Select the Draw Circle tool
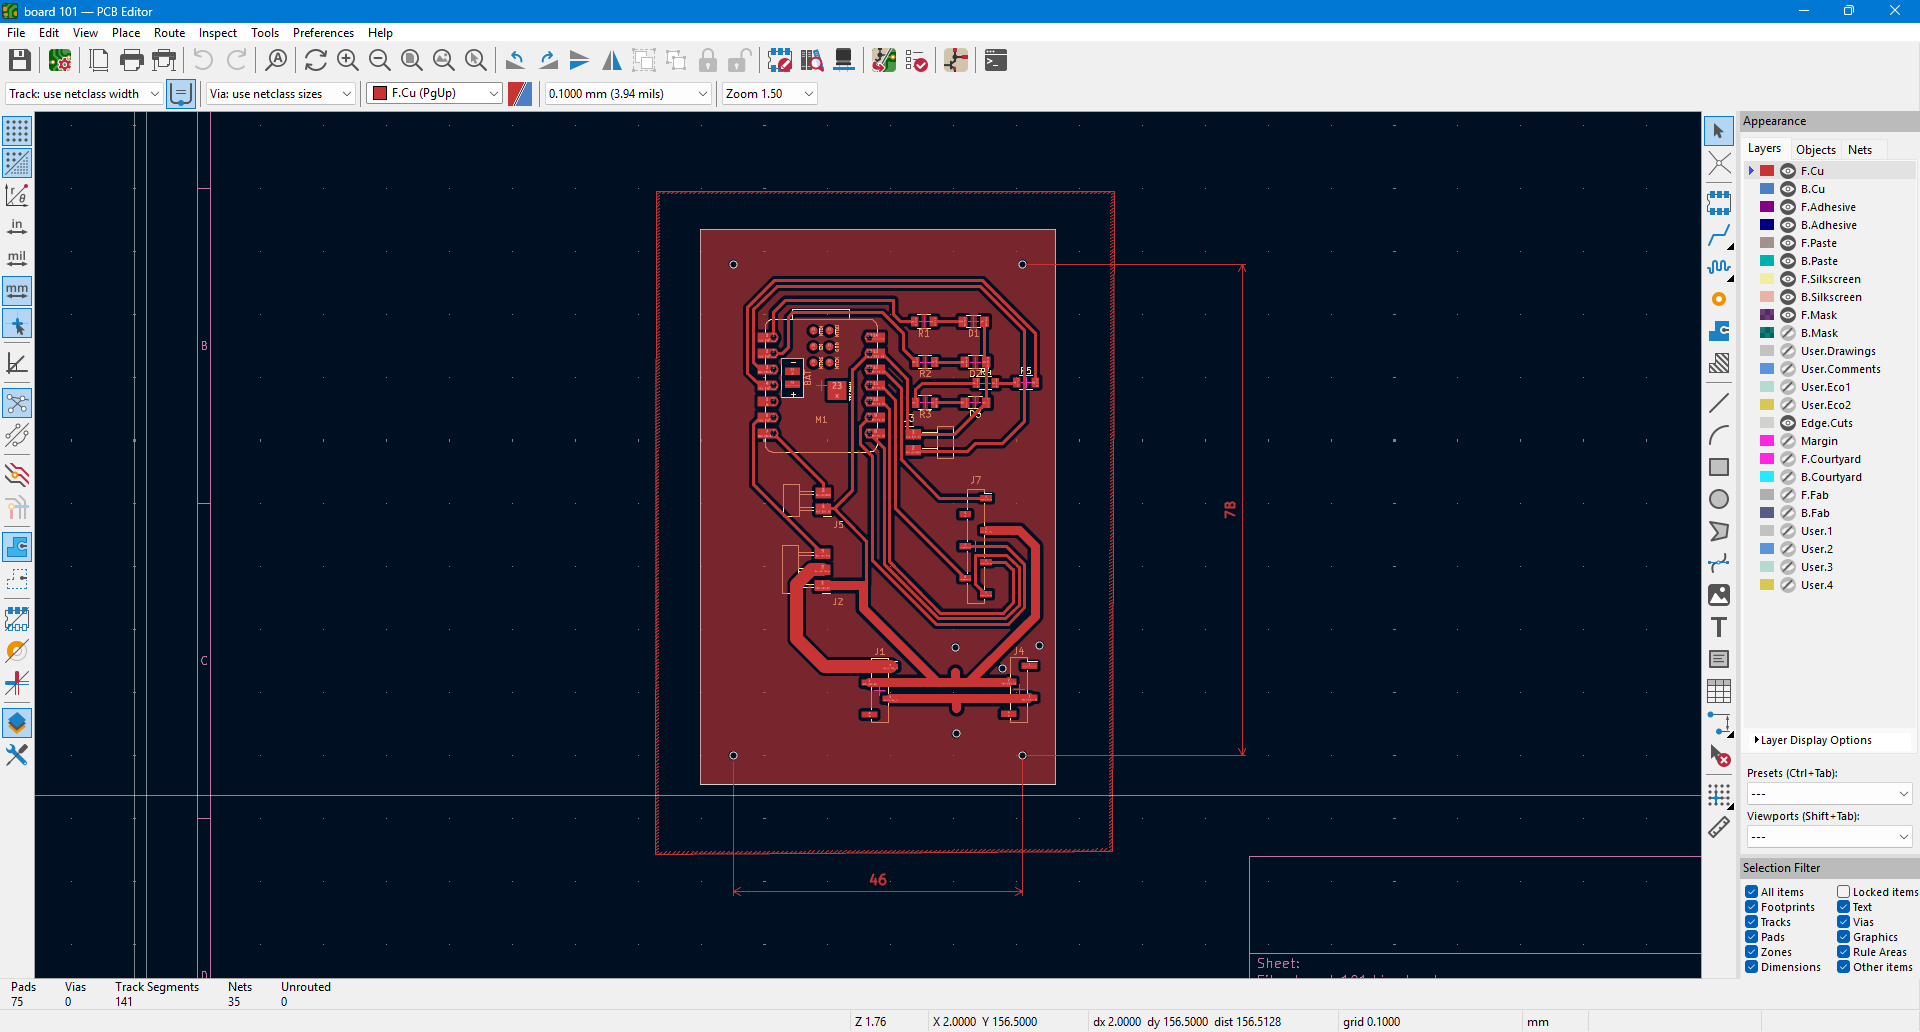The image size is (1920, 1032). (x=1719, y=499)
